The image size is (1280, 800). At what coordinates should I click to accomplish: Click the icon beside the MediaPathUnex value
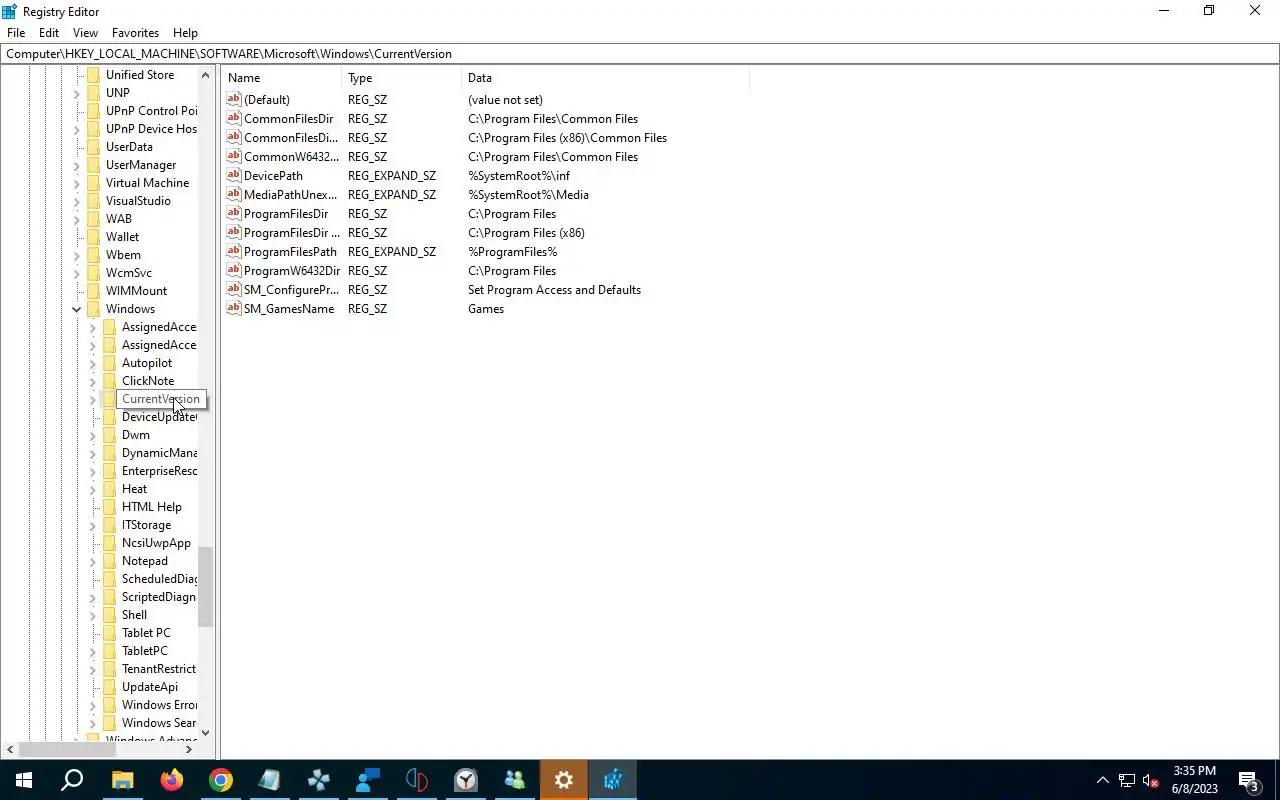point(234,194)
